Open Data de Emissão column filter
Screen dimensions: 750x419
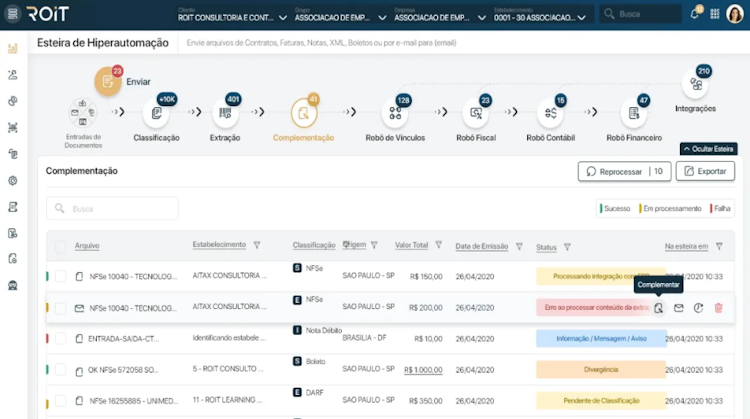(519, 246)
